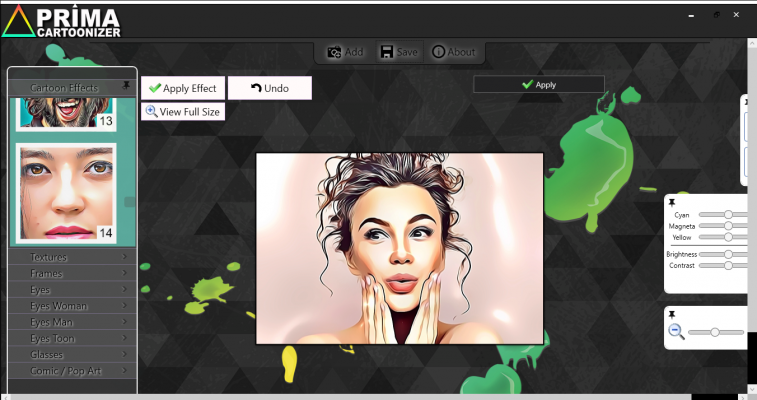Expand the Frames section

pyautogui.click(x=71, y=273)
